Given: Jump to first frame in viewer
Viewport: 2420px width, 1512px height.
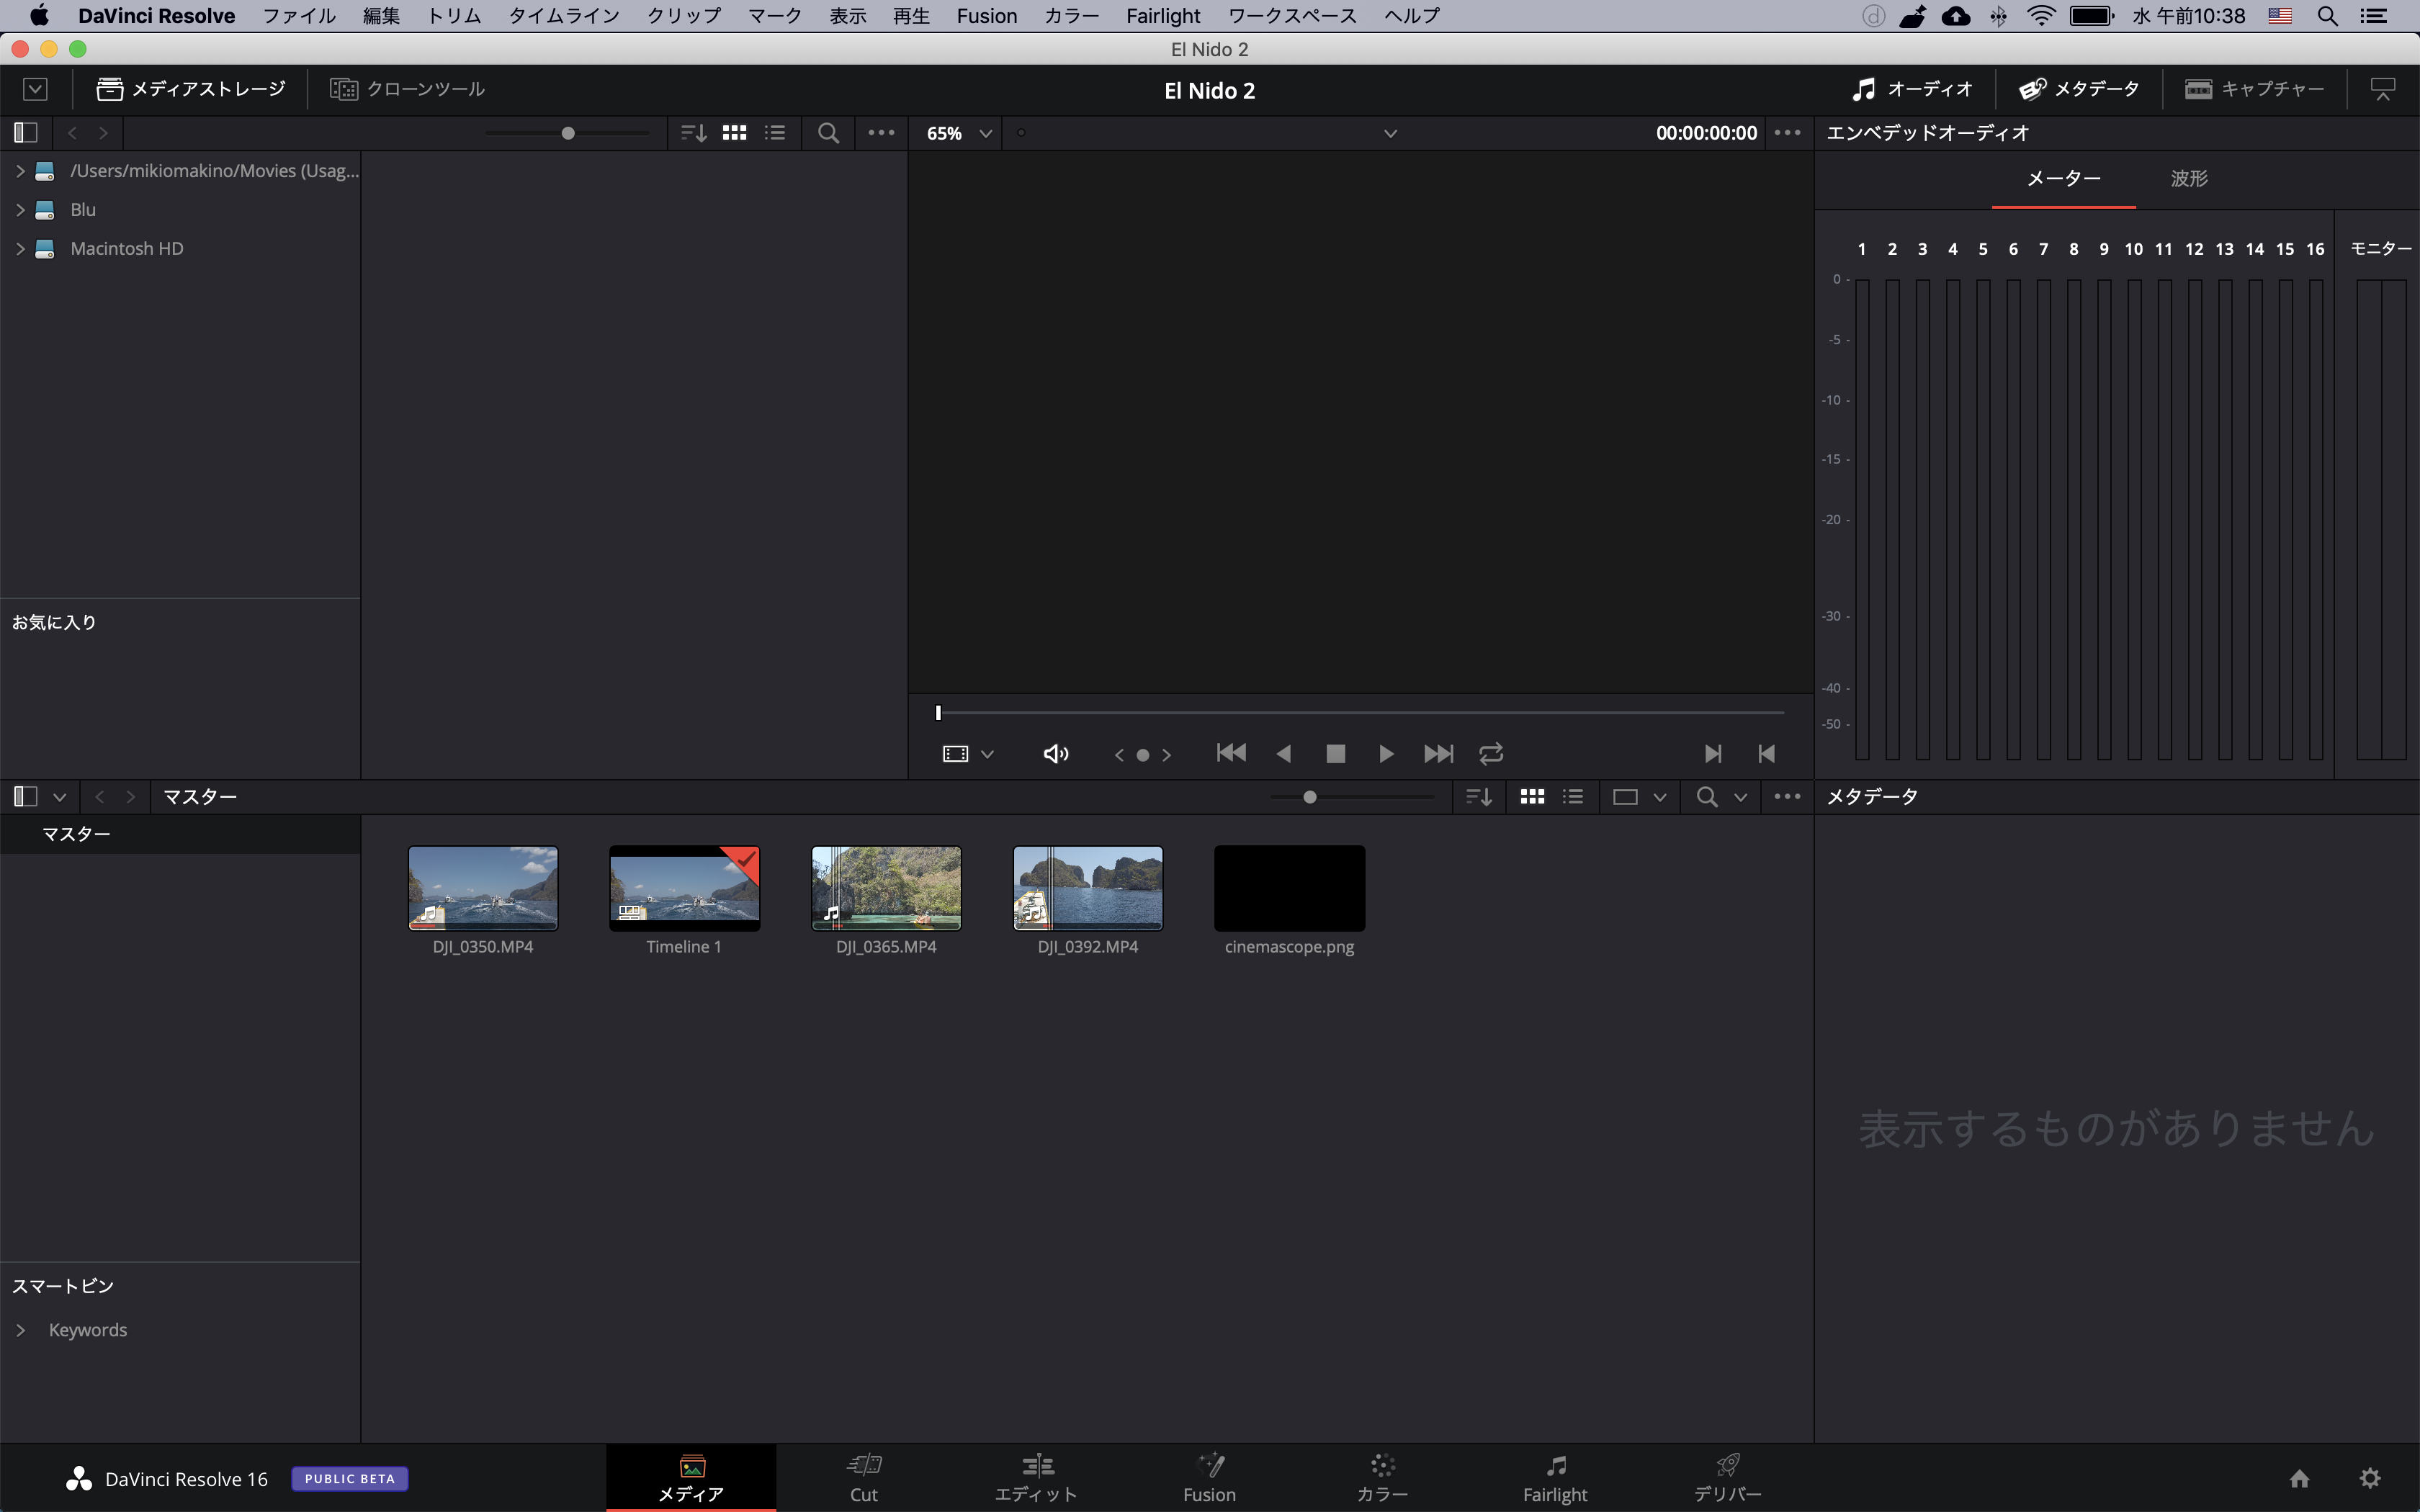Looking at the screenshot, I should click(x=1231, y=754).
